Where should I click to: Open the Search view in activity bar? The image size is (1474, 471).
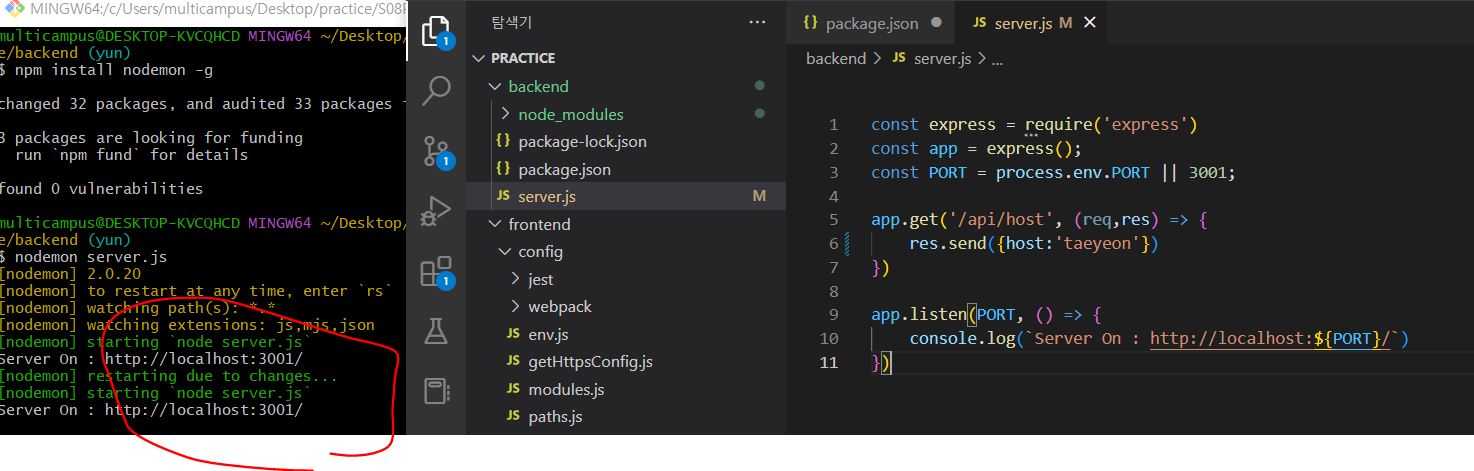[436, 90]
